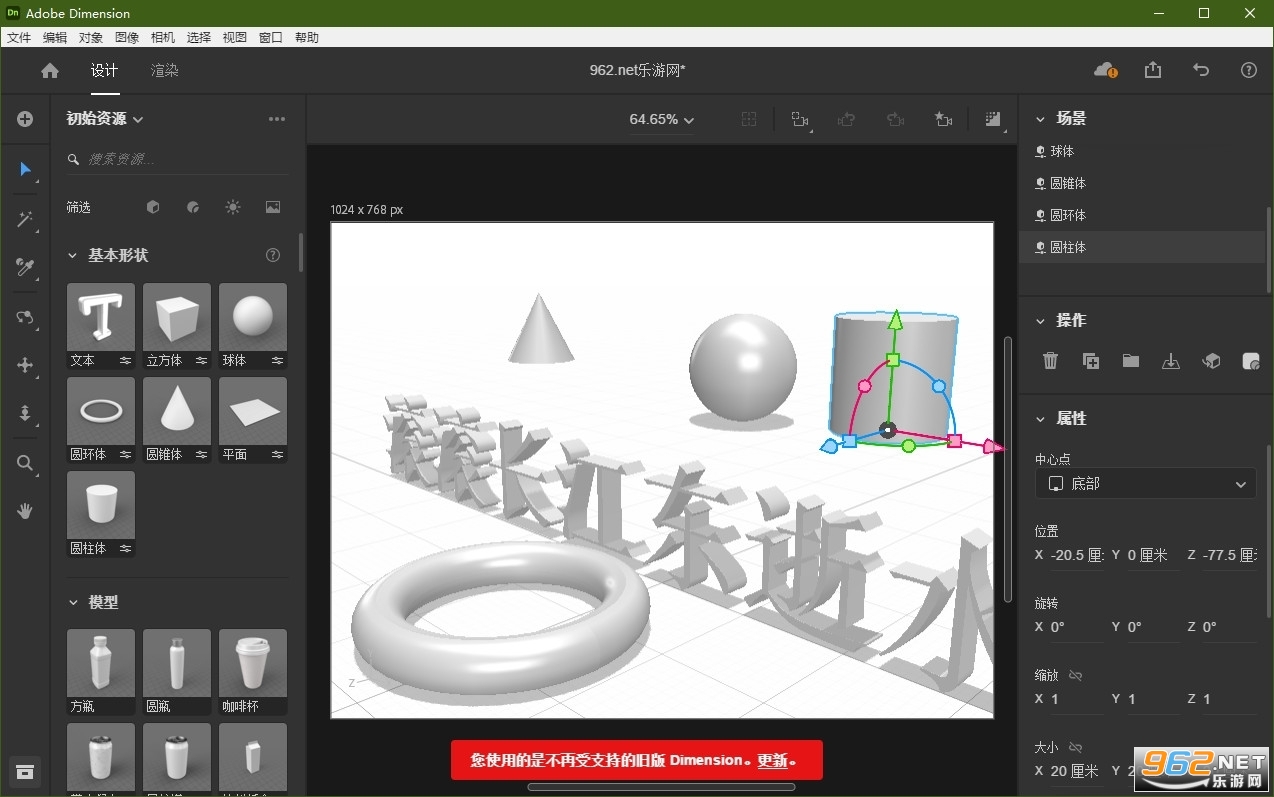Click the Home icon
The width and height of the screenshot is (1274, 797).
pos(50,70)
